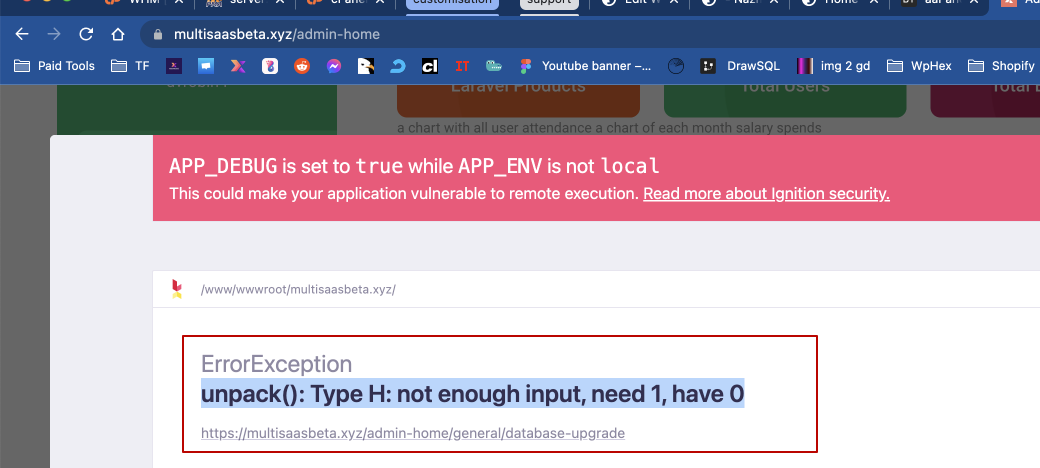
Task: Select the /www/wwwroot/multisaasbeta.xyz/ path text
Action: (298, 290)
